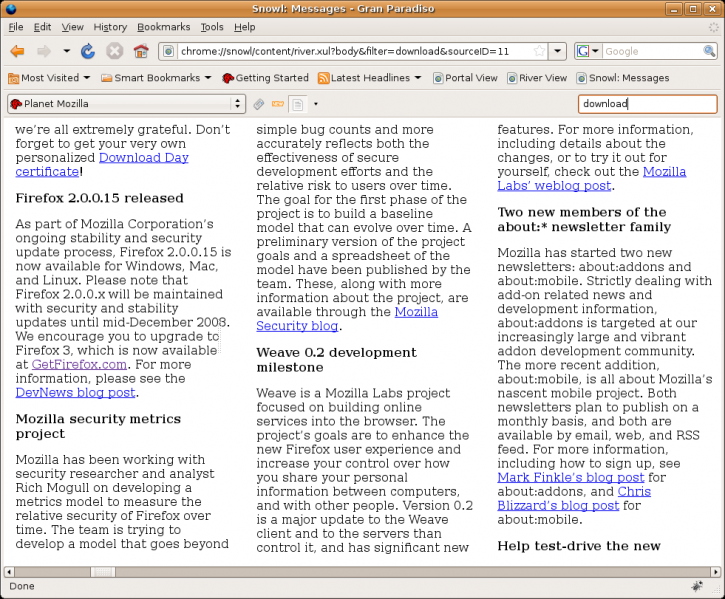Click the search magnifier icon
Viewport: 725px width, 599px height.
(x=708, y=51)
